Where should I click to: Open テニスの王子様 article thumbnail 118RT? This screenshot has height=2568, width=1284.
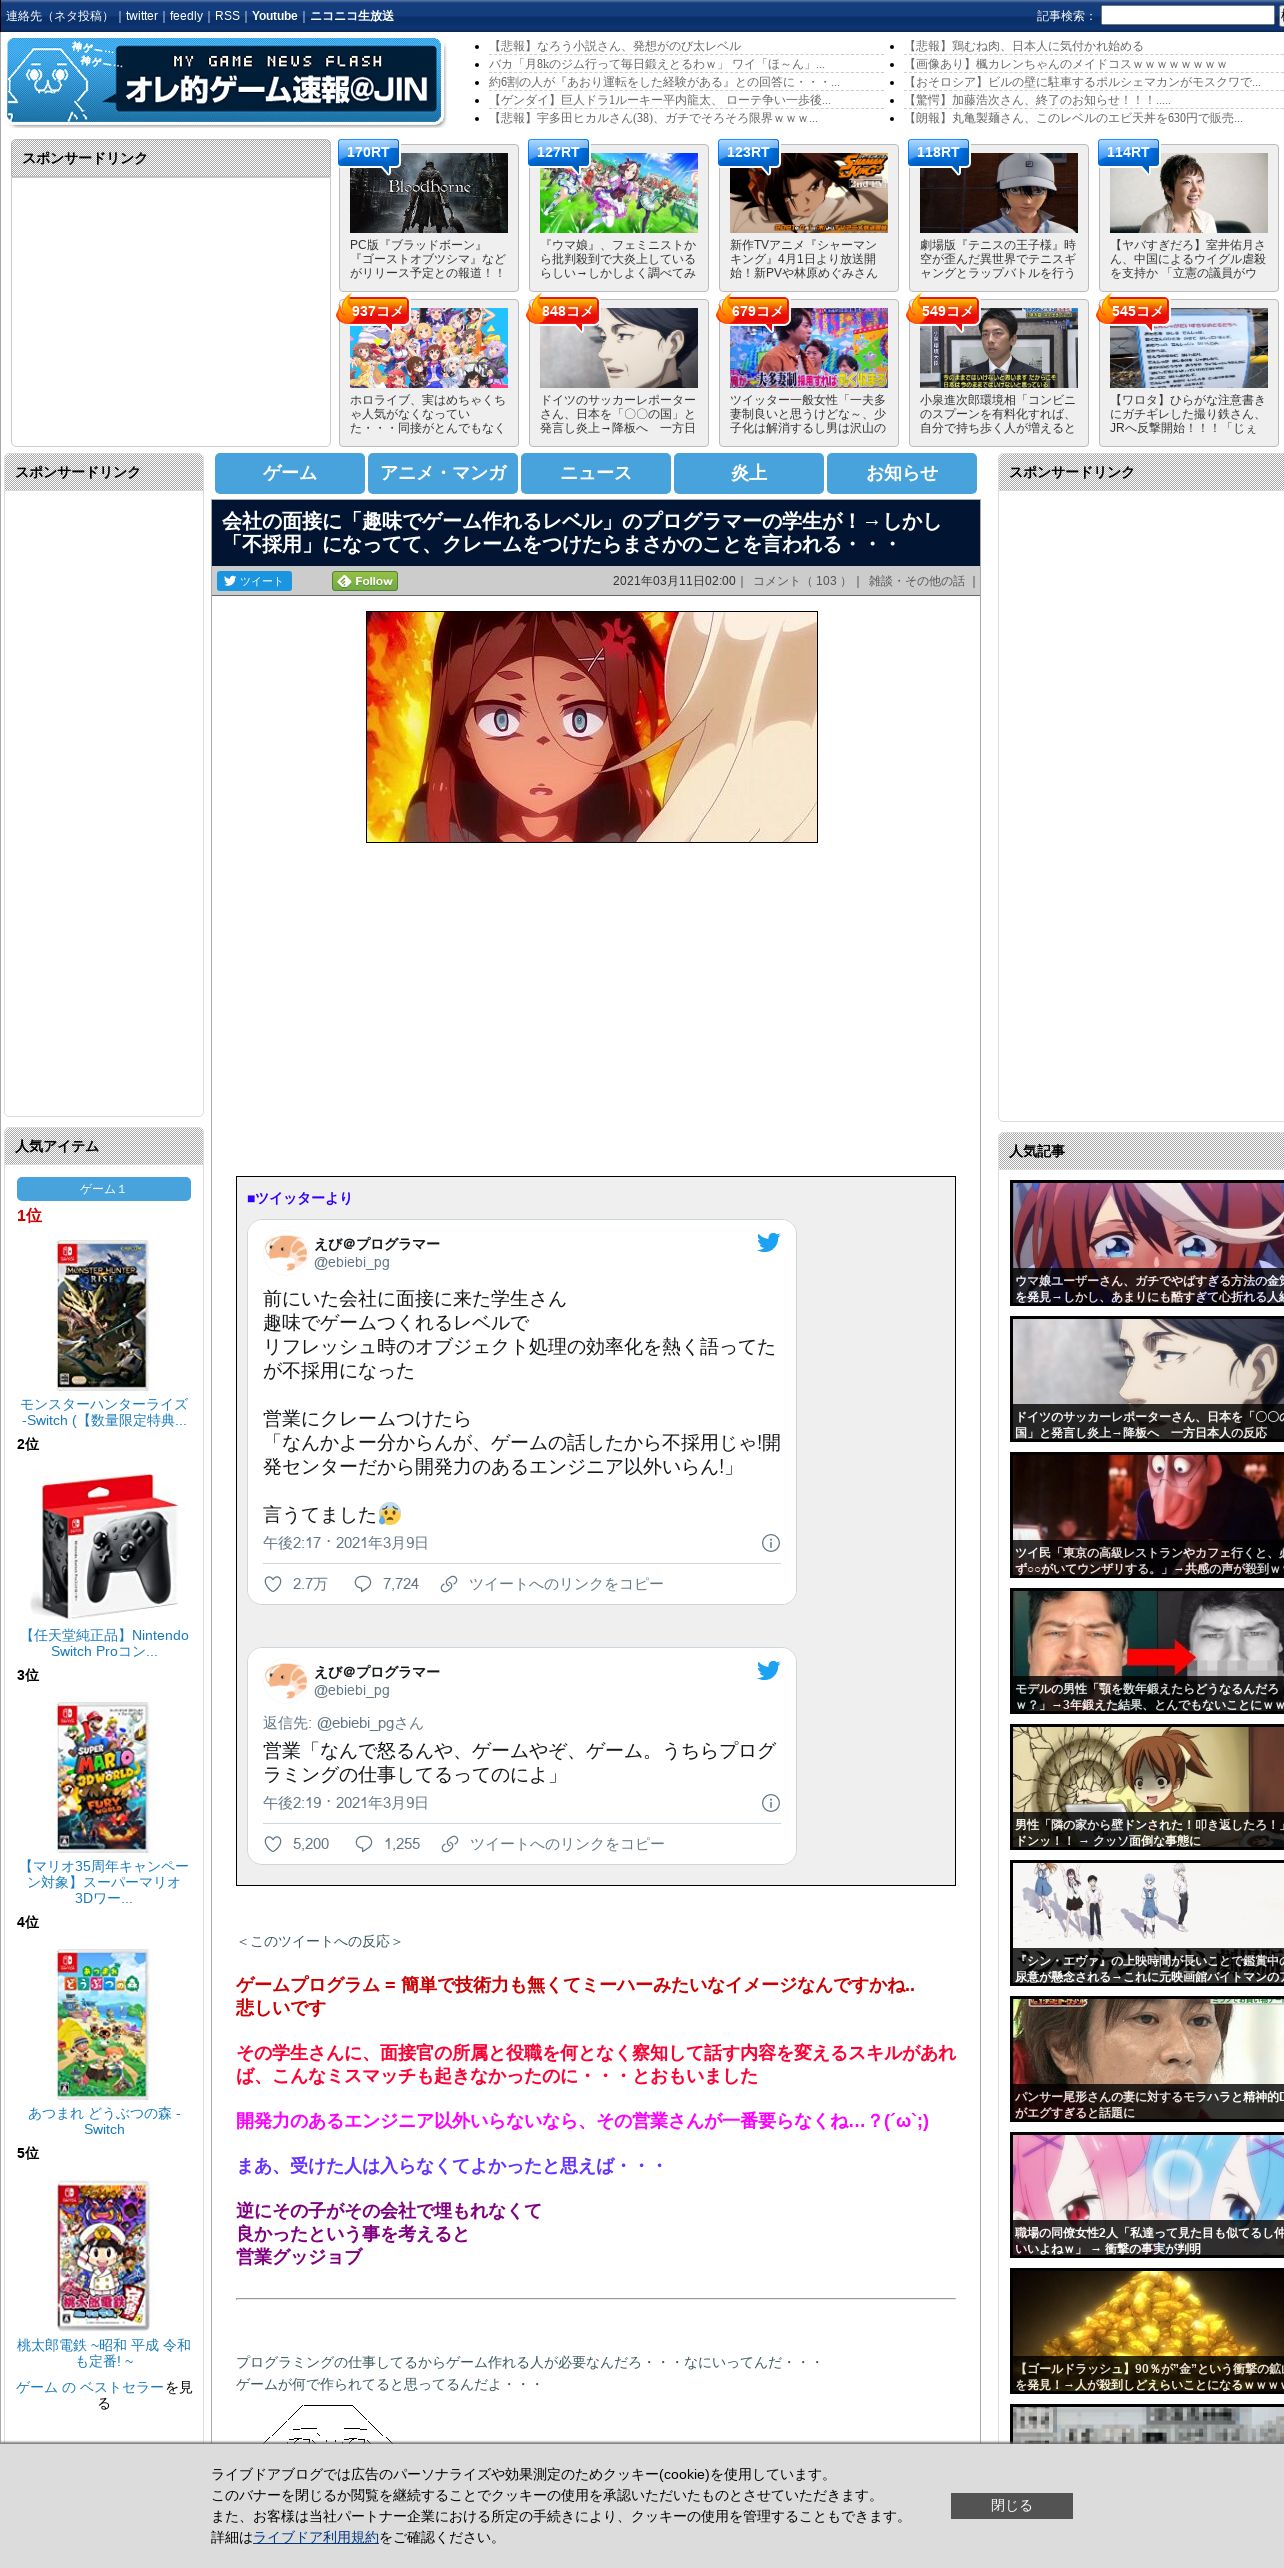[x=999, y=193]
